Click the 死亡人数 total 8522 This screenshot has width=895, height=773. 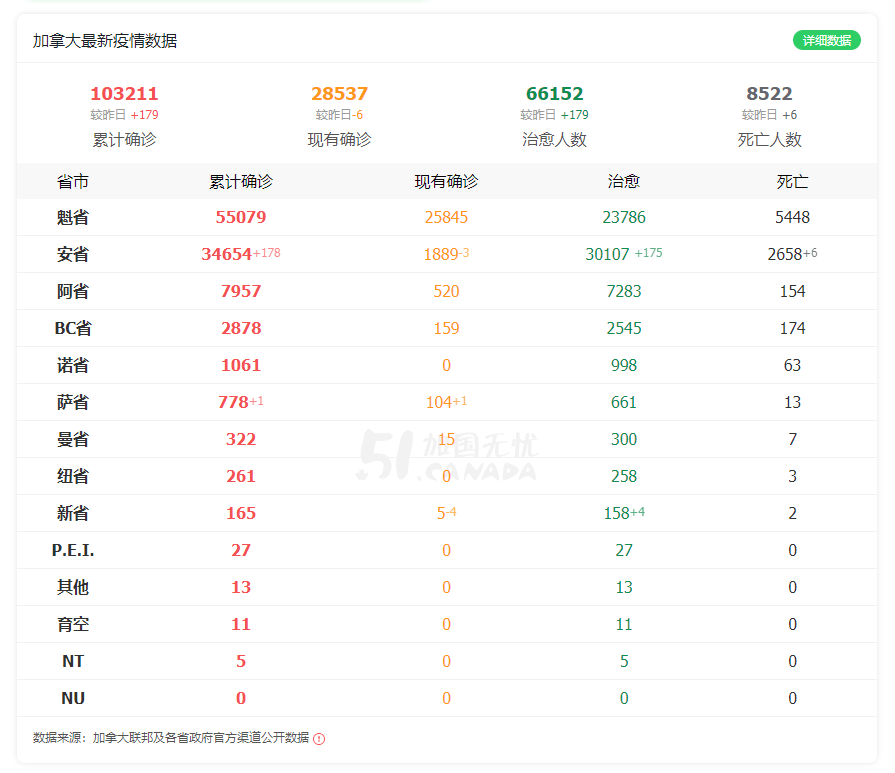tap(769, 94)
